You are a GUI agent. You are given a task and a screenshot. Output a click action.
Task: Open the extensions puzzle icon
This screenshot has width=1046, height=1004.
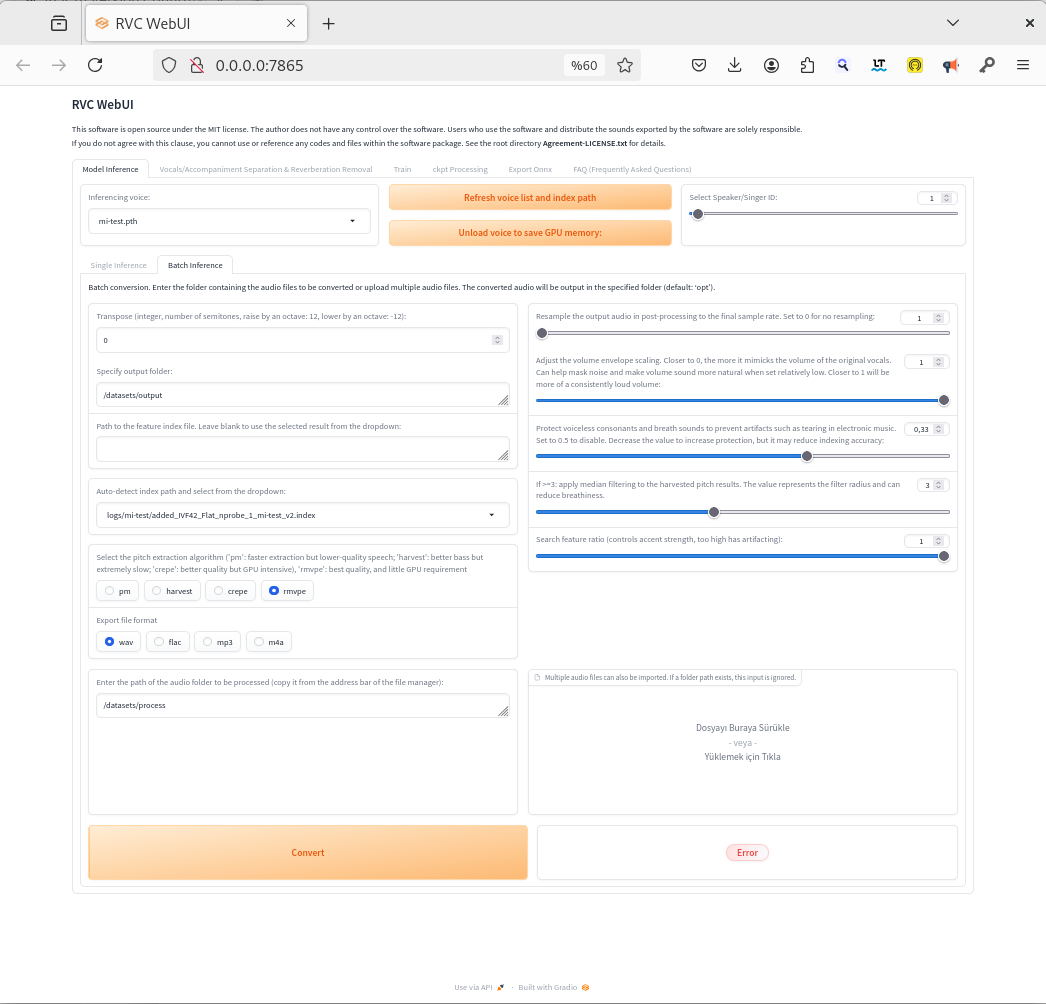click(x=807, y=65)
